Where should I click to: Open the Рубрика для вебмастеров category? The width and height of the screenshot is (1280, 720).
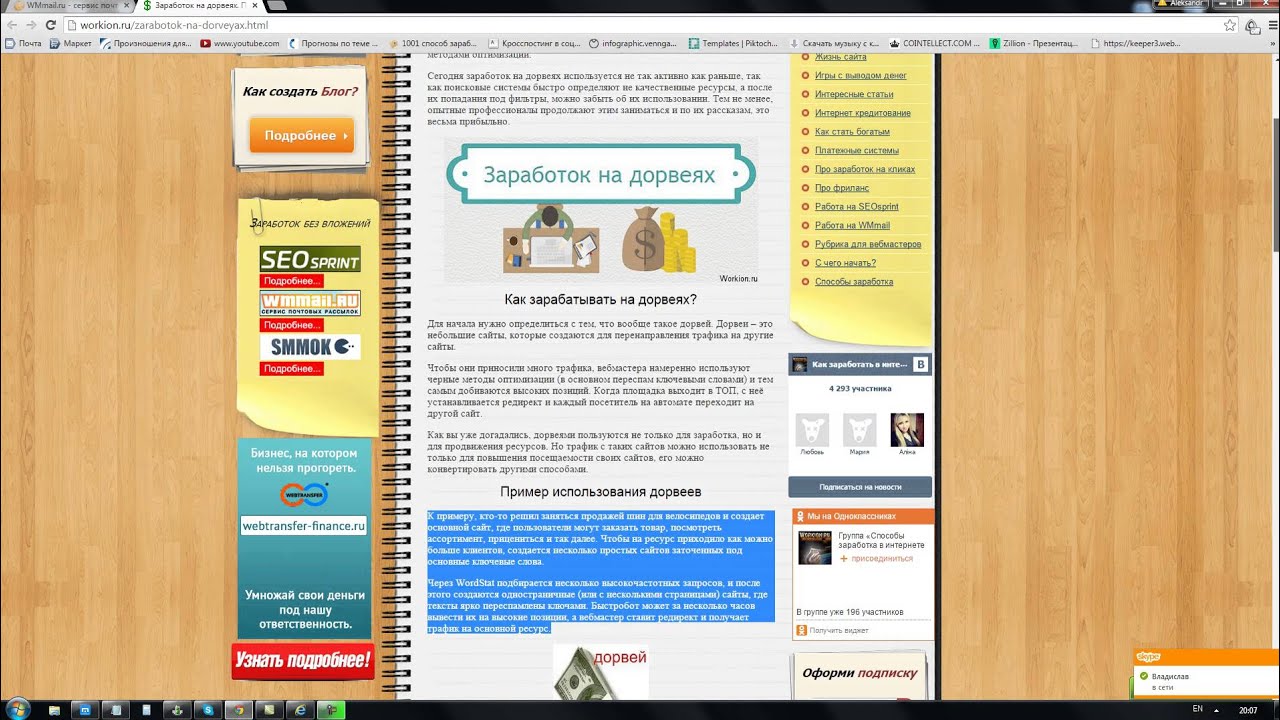868,244
